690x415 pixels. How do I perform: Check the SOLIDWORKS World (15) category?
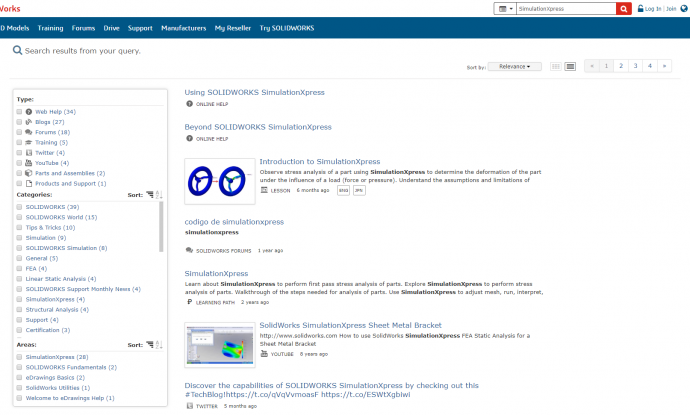(x=19, y=217)
